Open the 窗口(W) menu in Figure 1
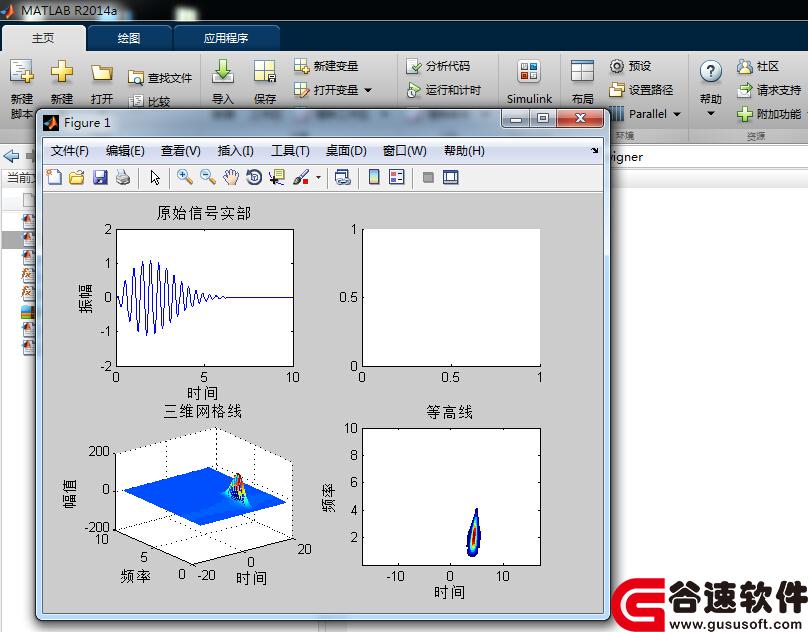 [x=405, y=151]
